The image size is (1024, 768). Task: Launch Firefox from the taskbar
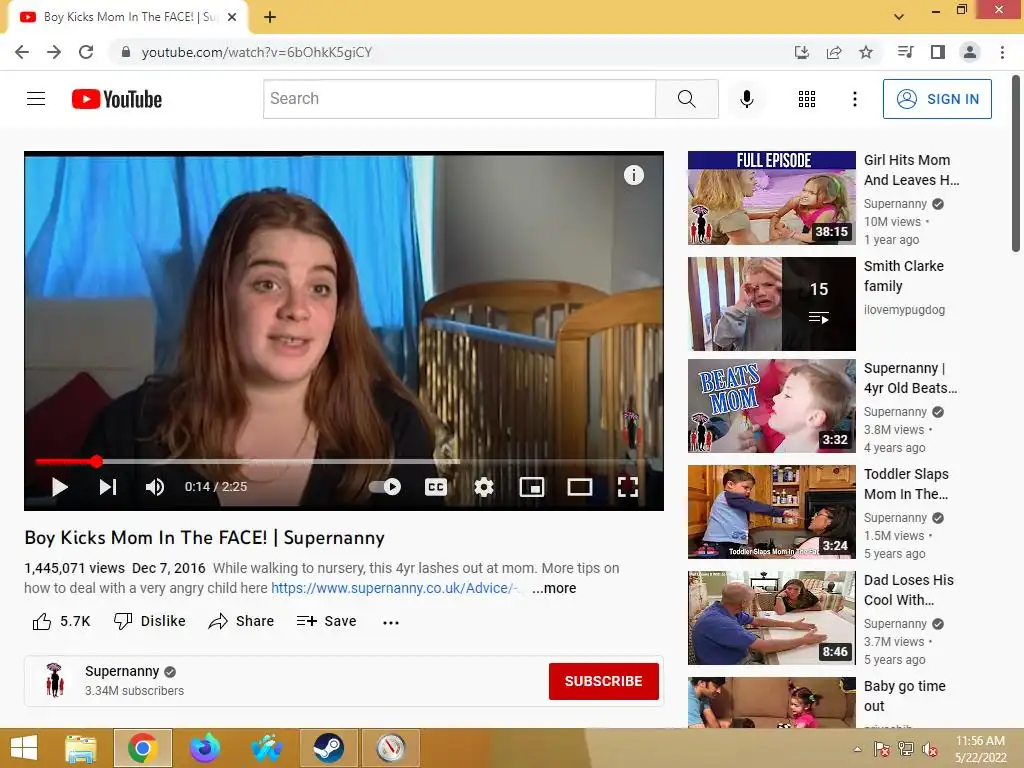coord(204,748)
